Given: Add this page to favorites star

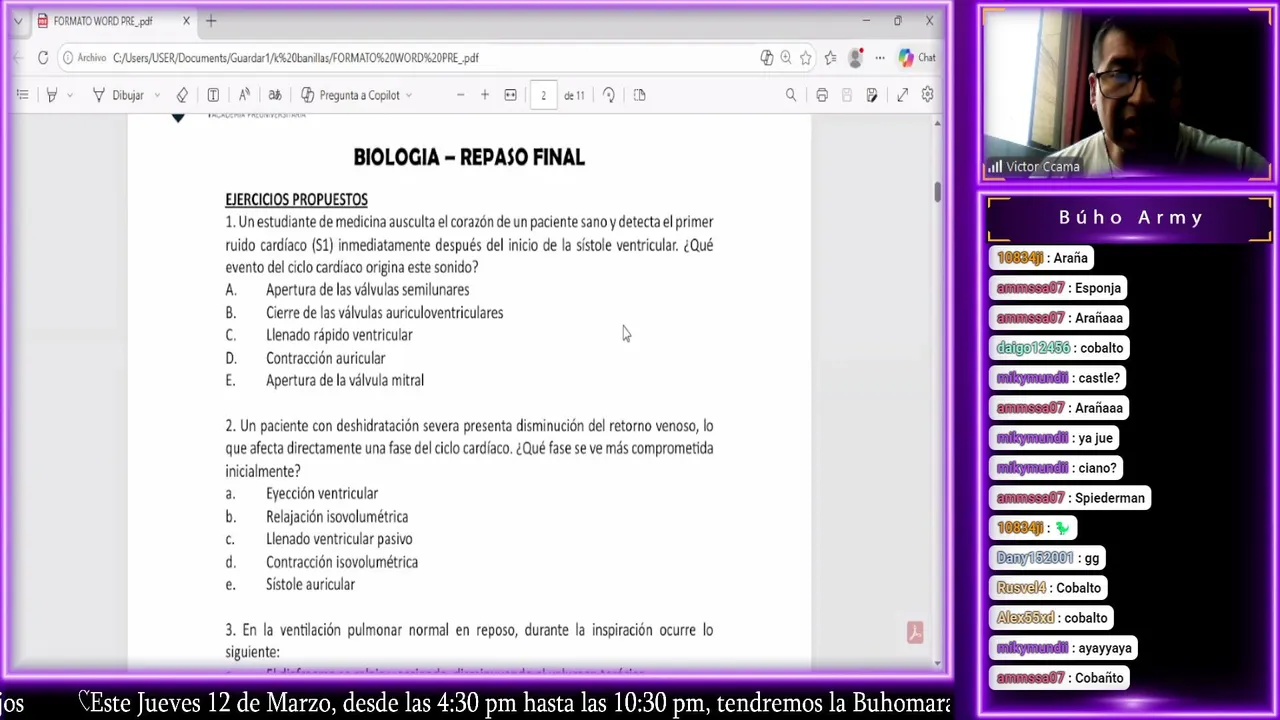Looking at the screenshot, I should [x=806, y=58].
